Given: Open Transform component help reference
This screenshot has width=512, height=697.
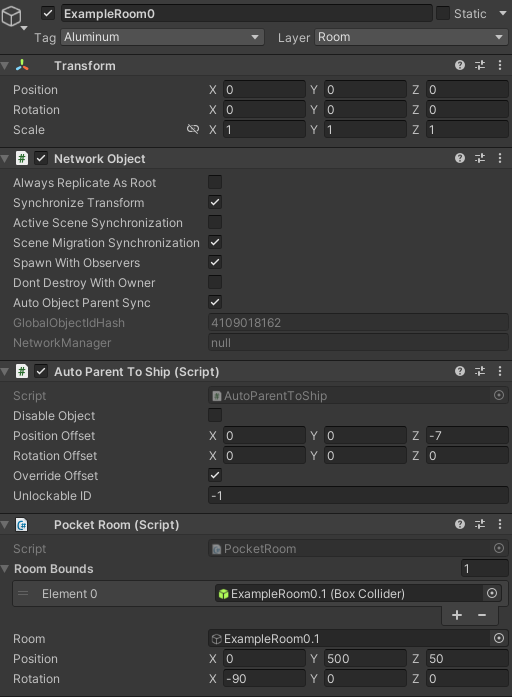Looking at the screenshot, I should pos(460,65).
